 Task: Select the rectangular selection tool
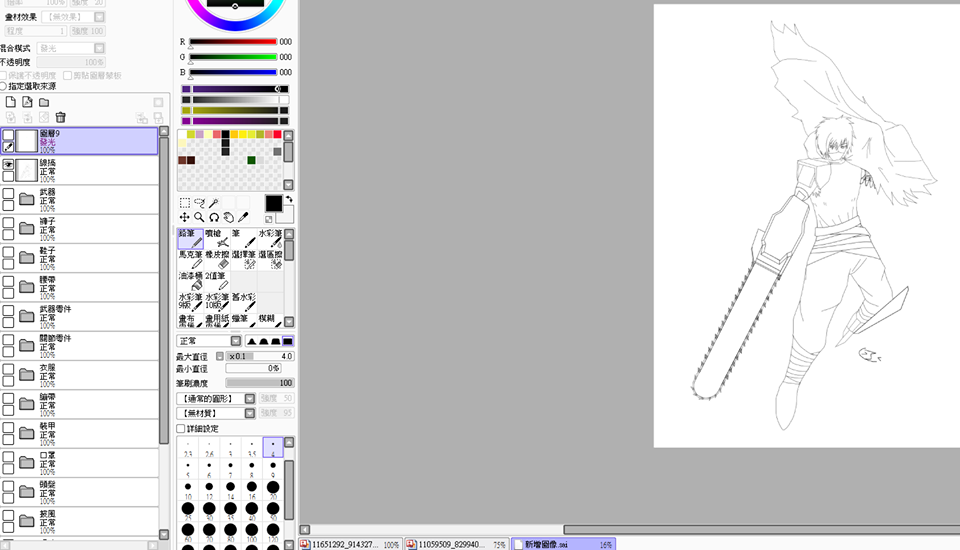[x=184, y=203]
